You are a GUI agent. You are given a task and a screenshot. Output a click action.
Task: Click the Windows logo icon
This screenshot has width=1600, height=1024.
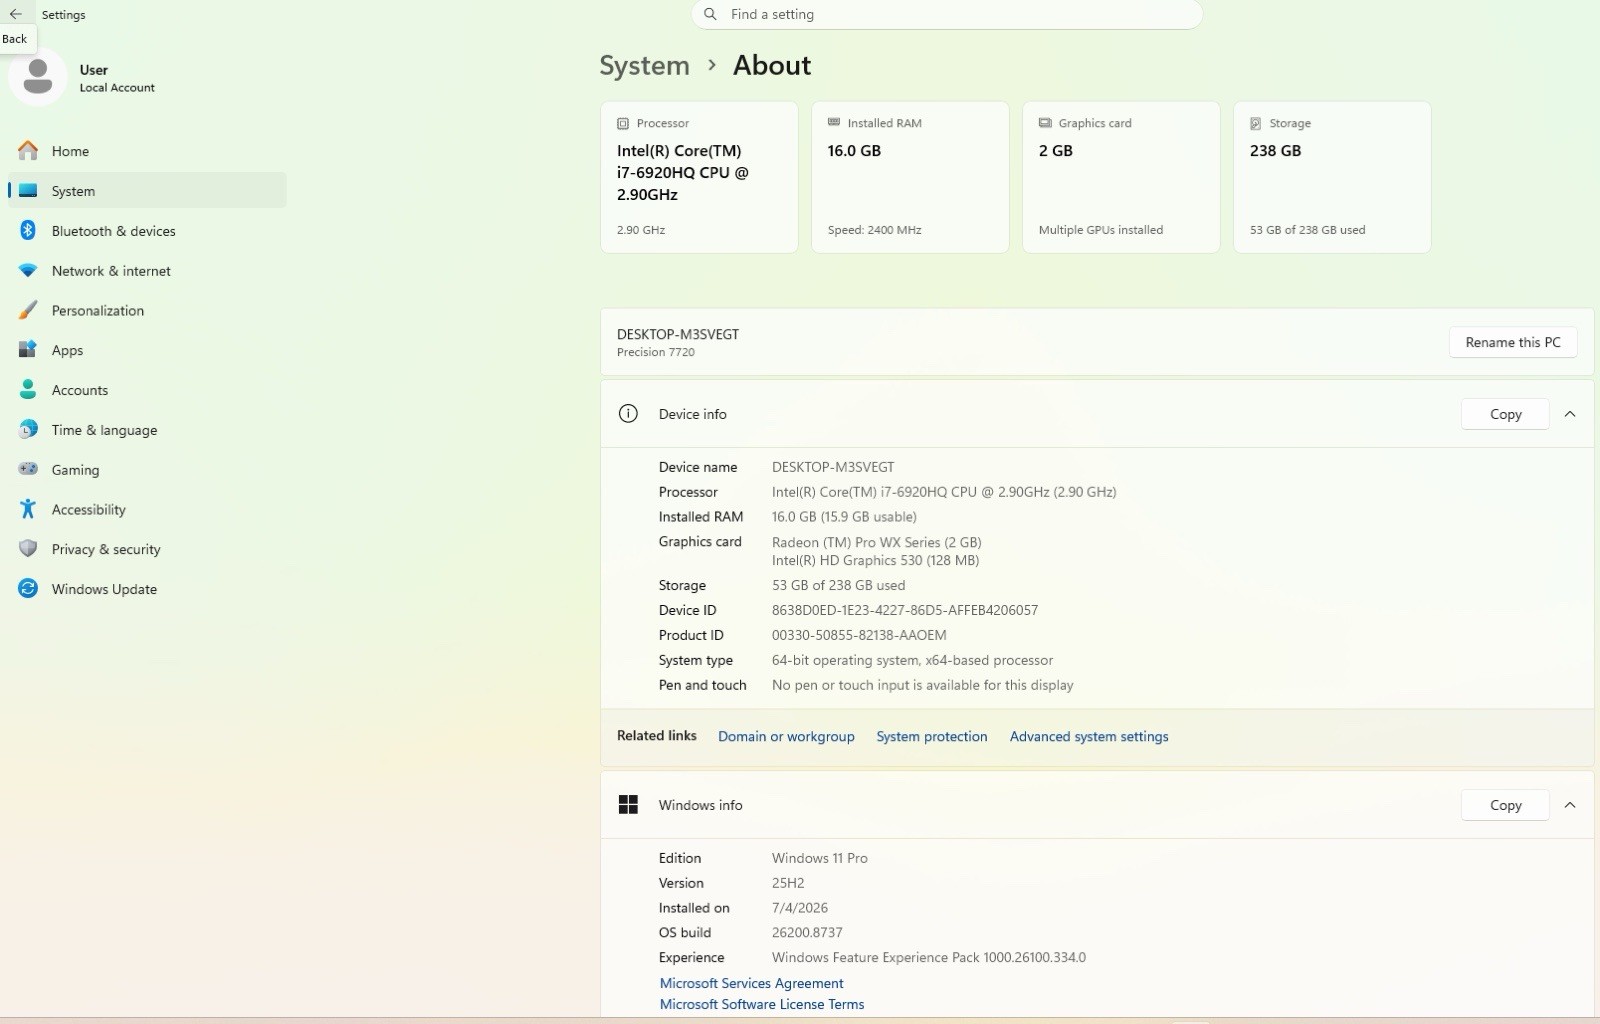(628, 805)
